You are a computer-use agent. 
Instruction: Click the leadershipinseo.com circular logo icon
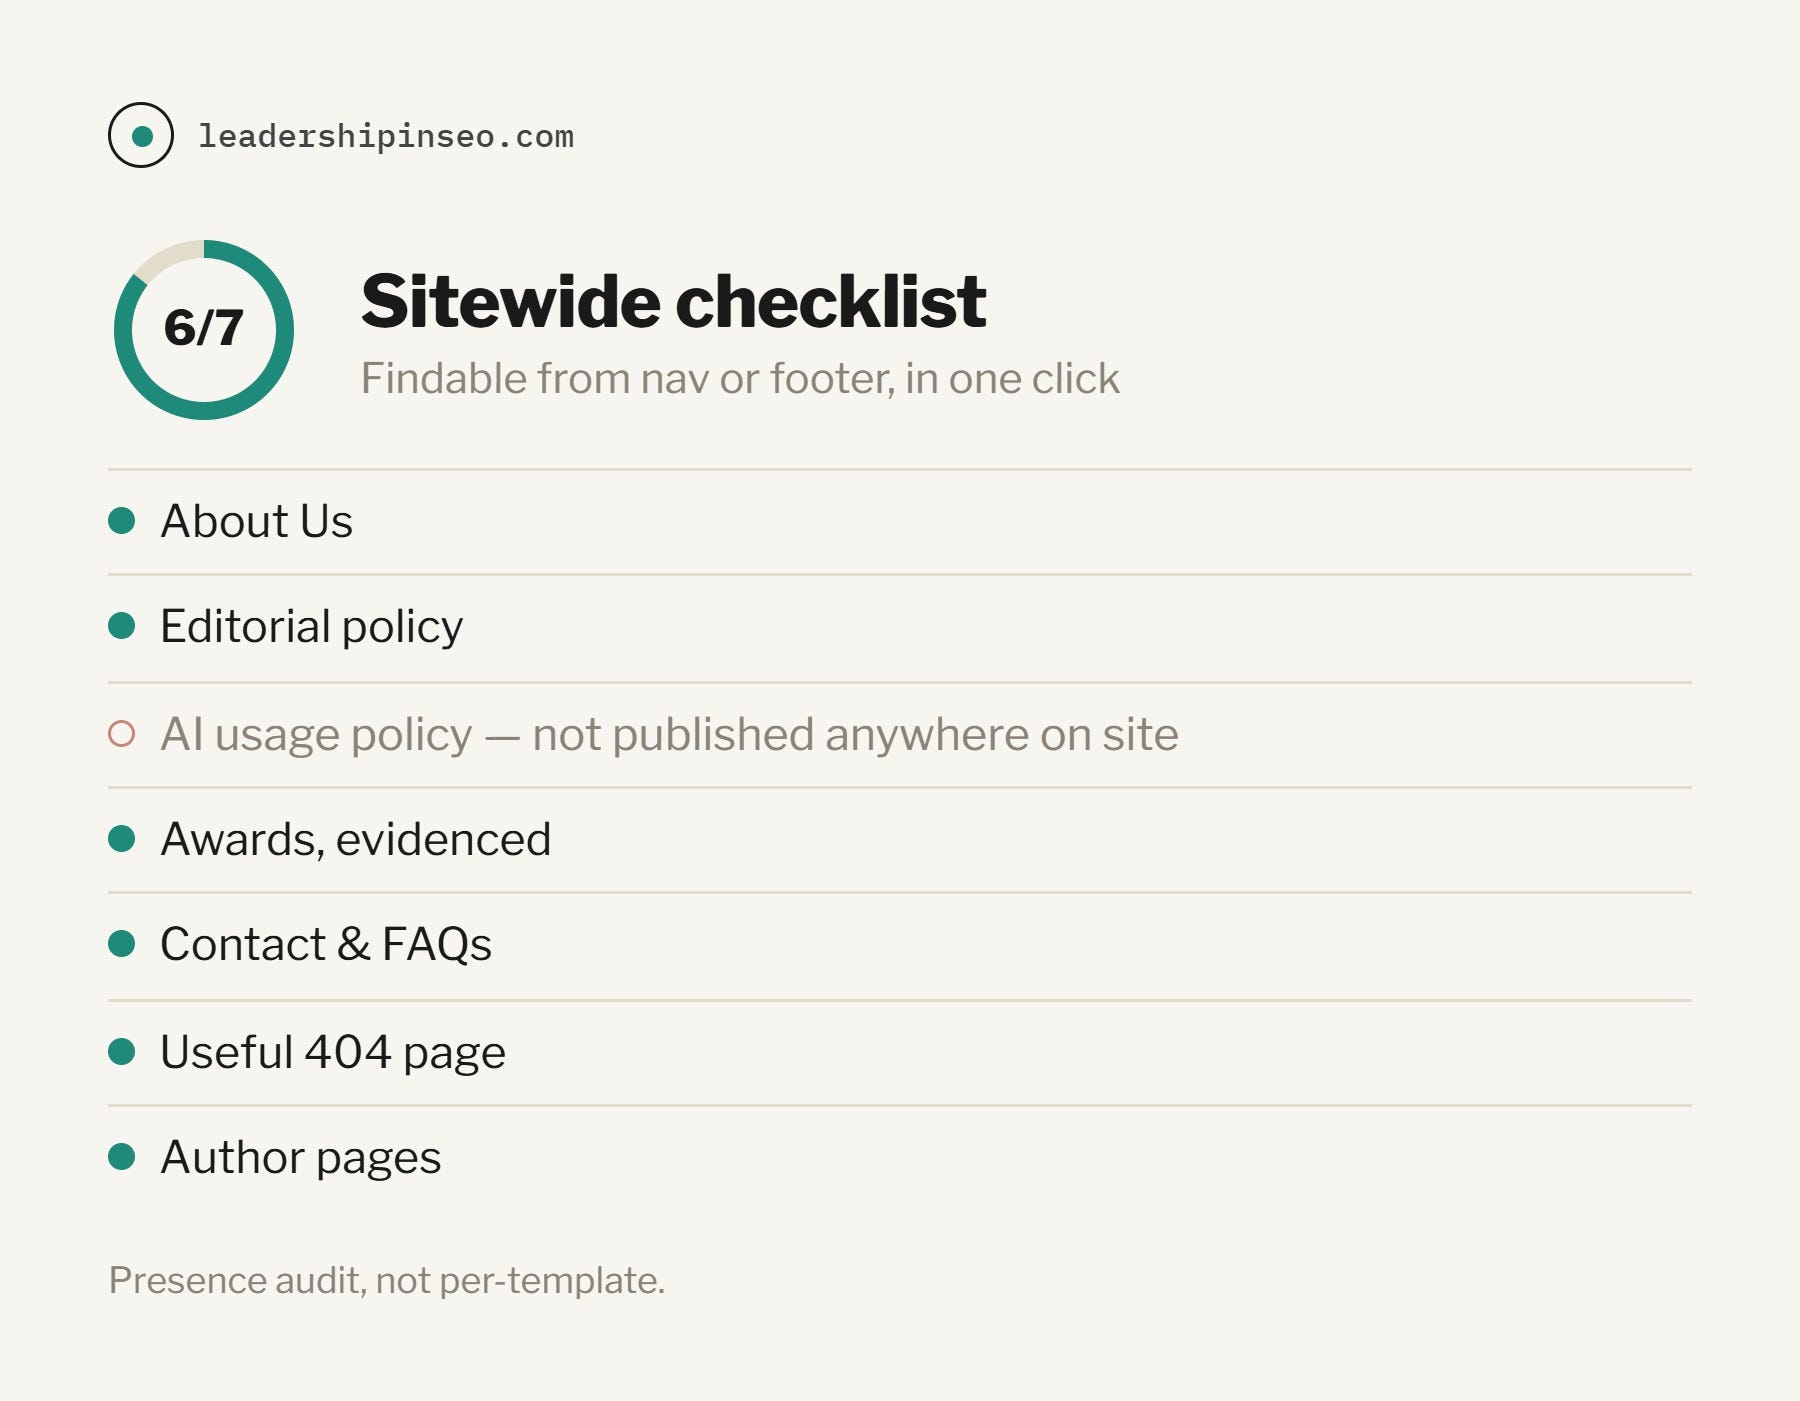[141, 135]
